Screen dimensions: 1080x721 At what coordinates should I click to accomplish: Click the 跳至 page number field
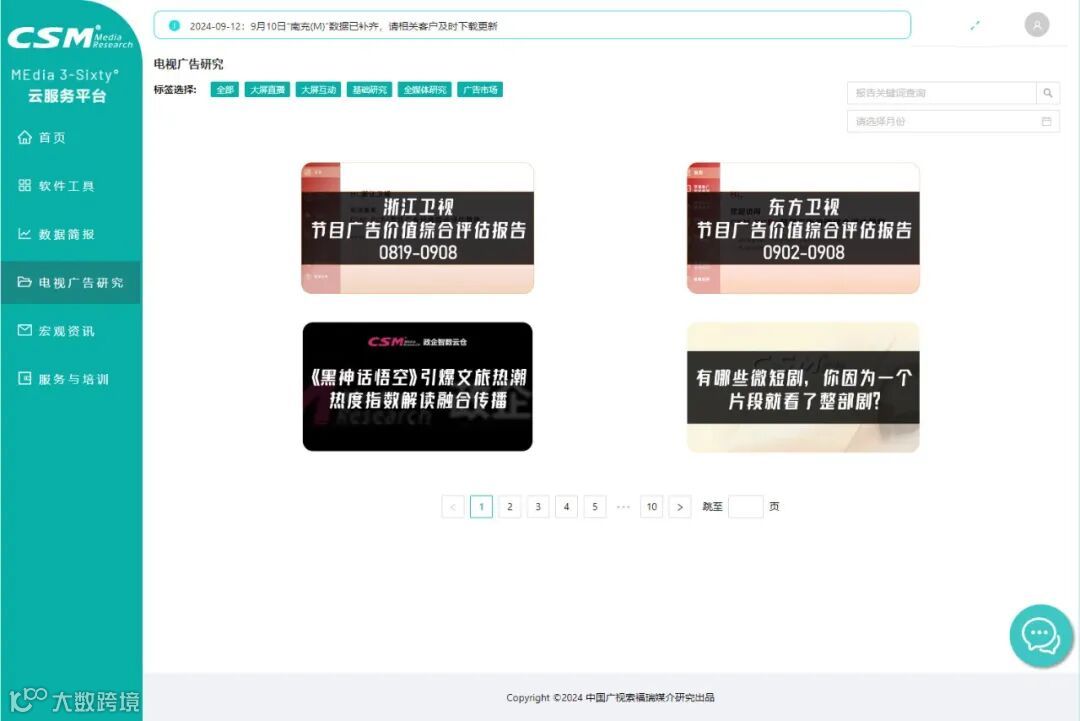click(x=745, y=507)
